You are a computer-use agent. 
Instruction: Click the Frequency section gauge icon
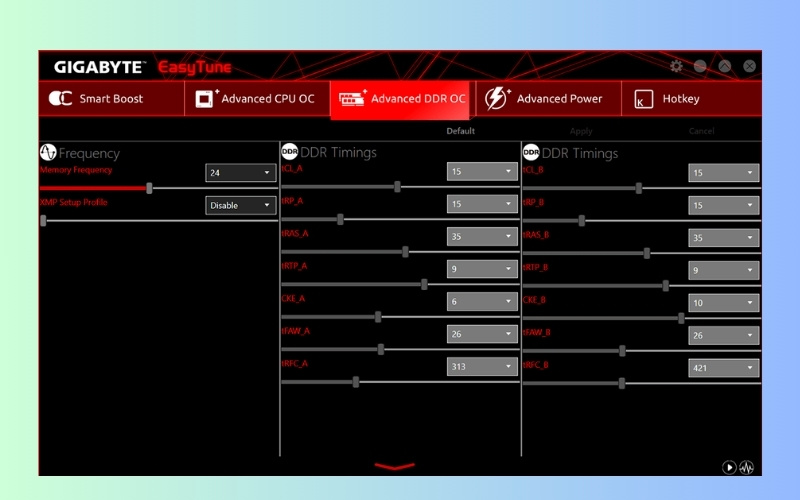[48, 153]
